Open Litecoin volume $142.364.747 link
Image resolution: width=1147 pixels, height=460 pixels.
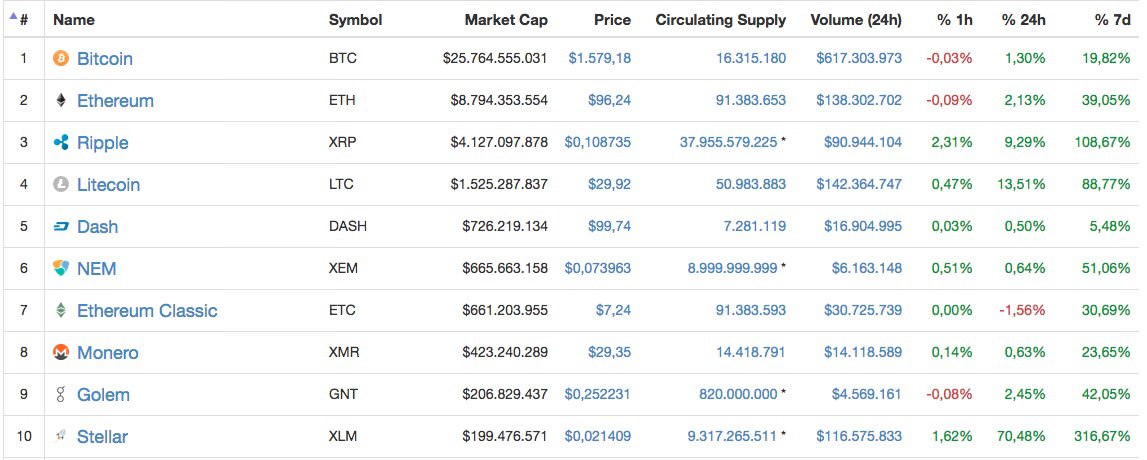(859, 184)
